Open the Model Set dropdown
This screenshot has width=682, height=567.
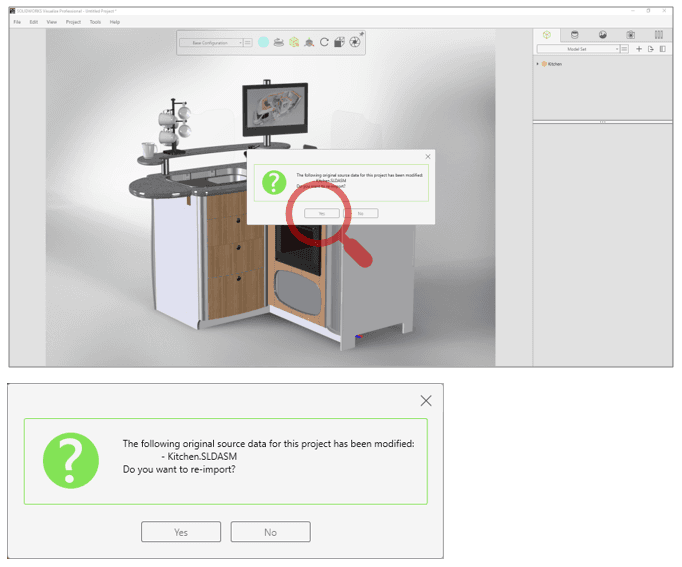[x=578, y=49]
